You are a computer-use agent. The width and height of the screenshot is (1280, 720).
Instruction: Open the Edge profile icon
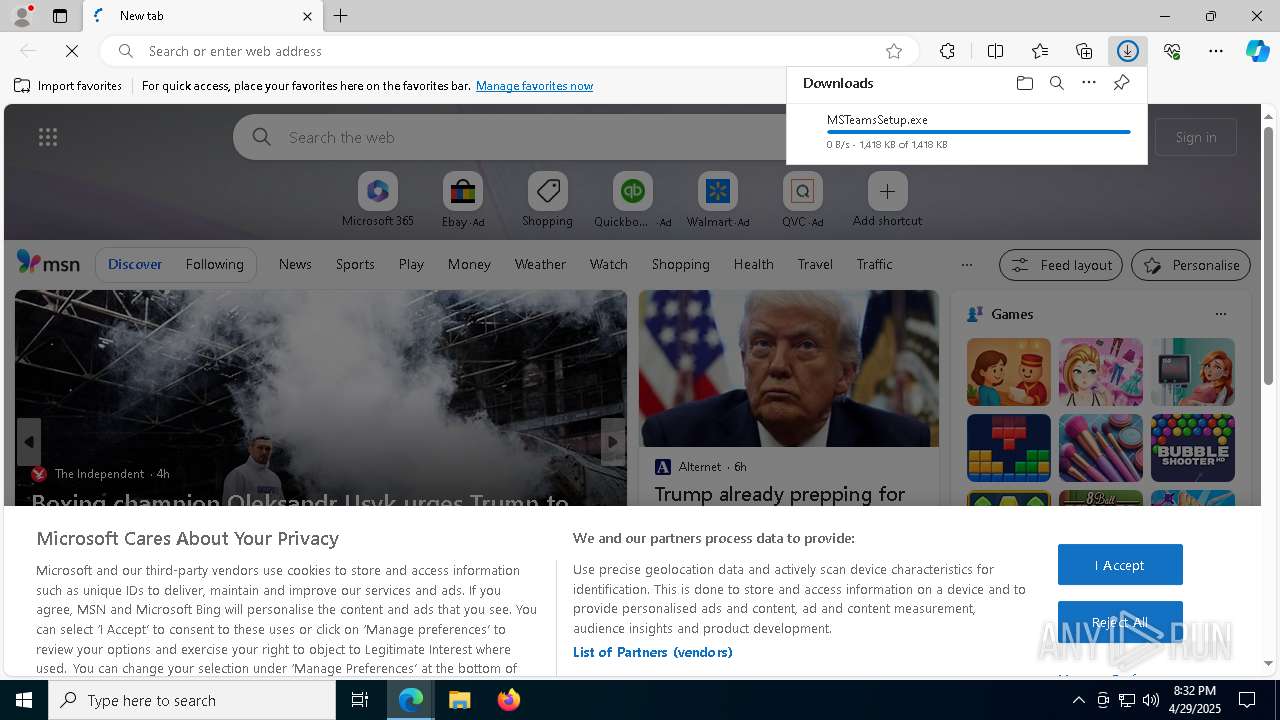21,16
